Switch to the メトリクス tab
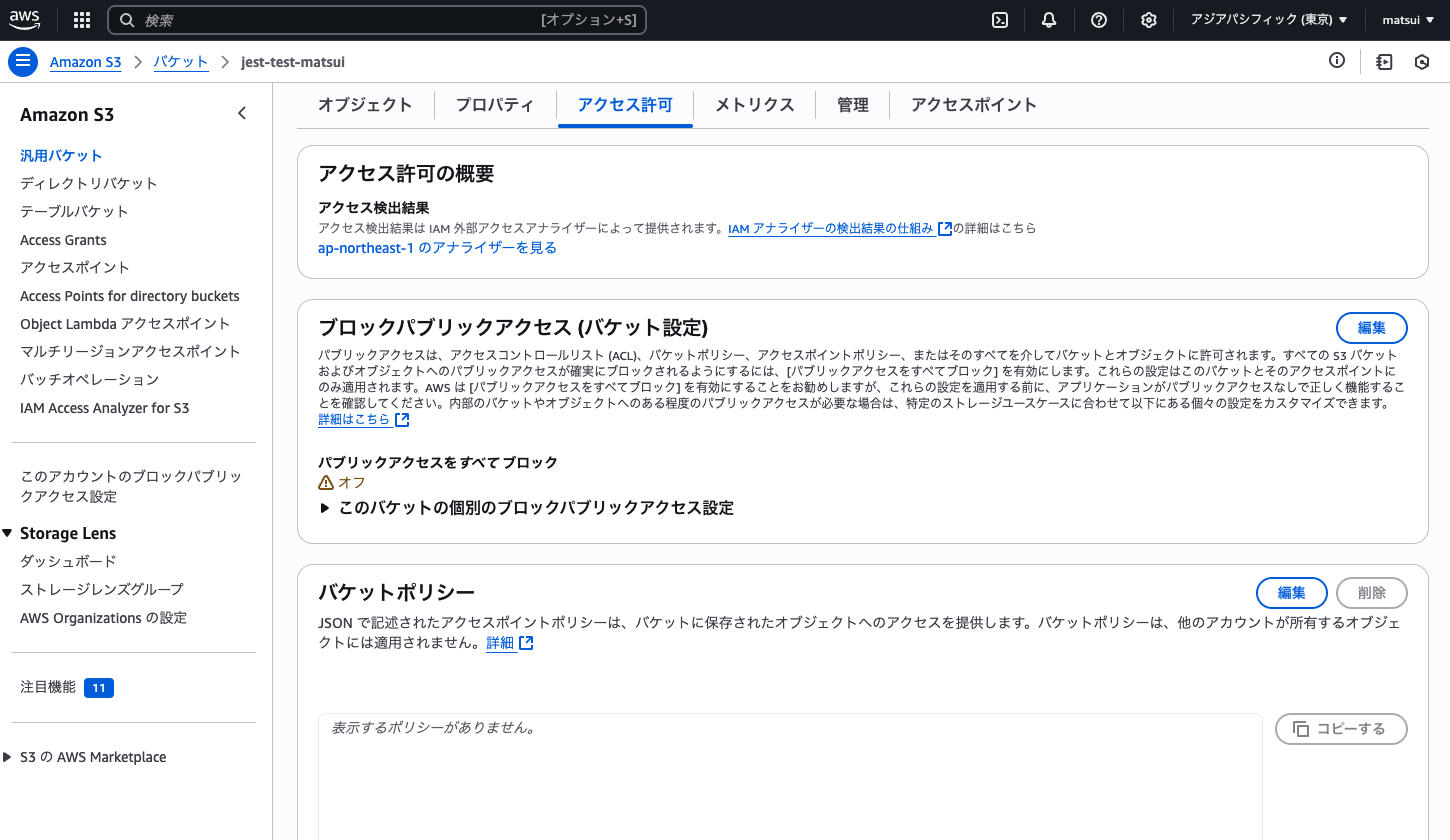This screenshot has height=840, width=1450. (753, 104)
